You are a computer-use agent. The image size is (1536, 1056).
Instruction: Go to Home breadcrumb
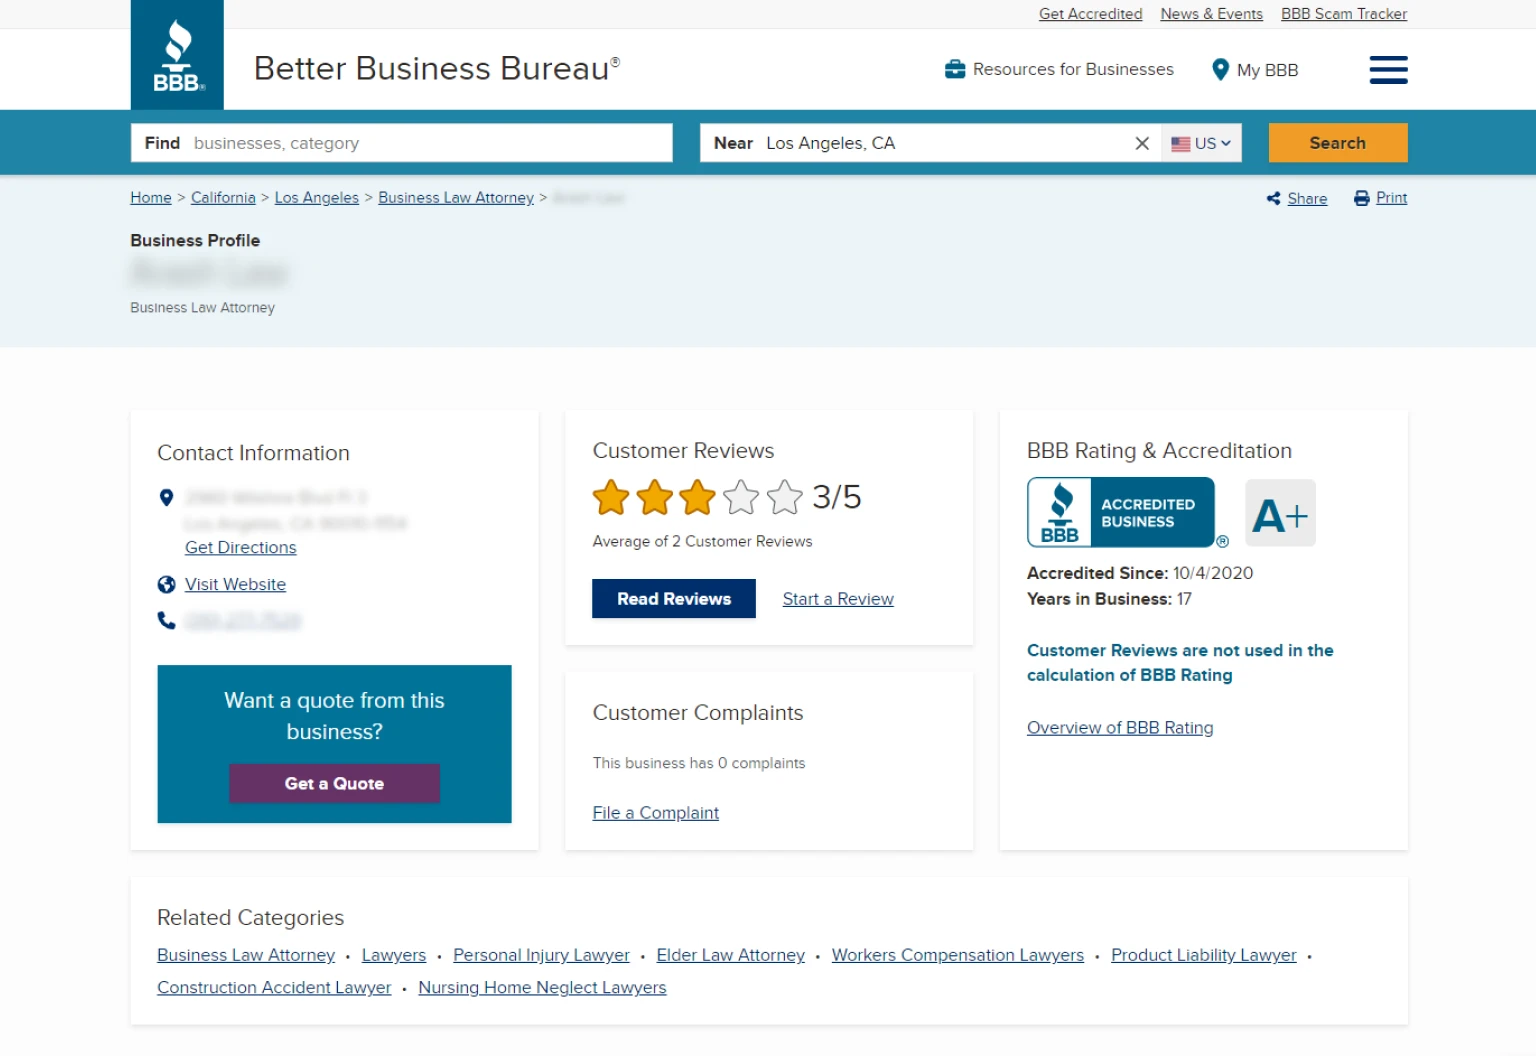(x=151, y=198)
